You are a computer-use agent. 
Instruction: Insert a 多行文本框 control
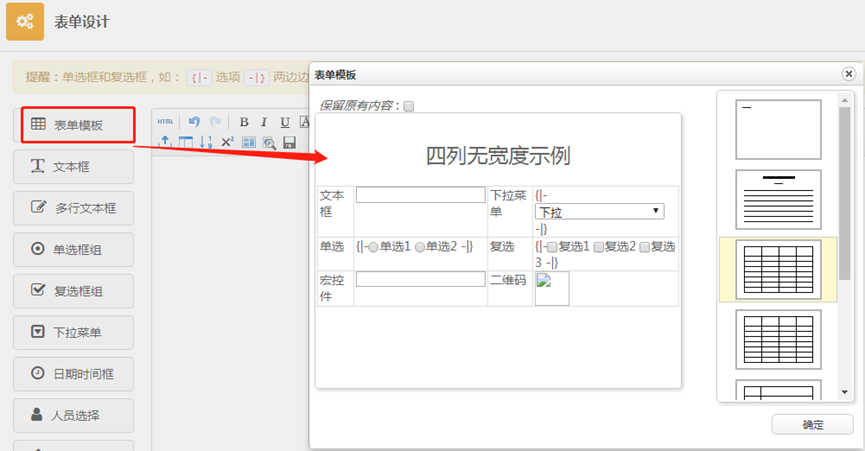pos(73,208)
